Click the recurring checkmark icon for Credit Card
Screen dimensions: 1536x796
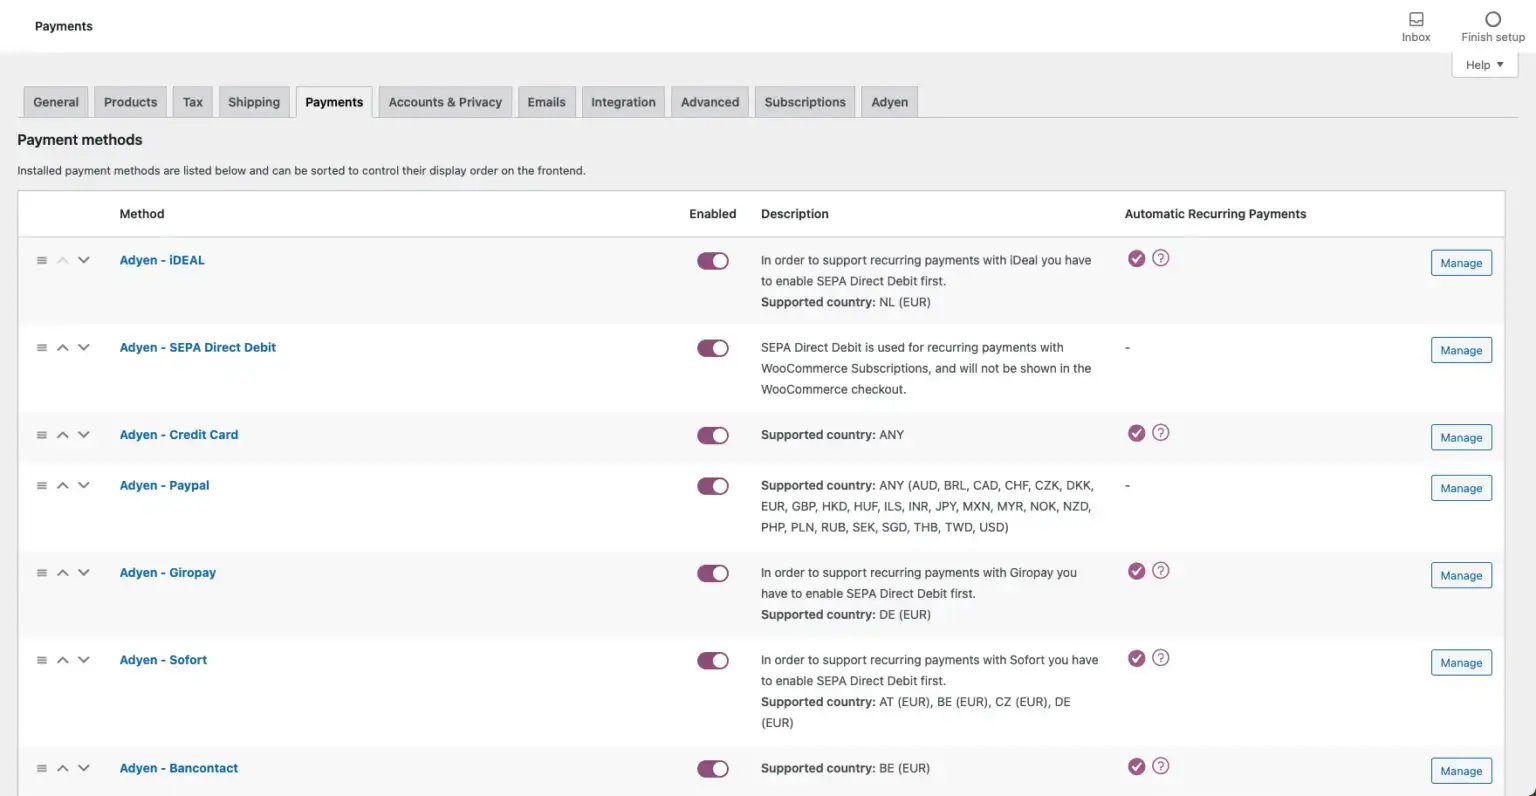pyautogui.click(x=1136, y=433)
